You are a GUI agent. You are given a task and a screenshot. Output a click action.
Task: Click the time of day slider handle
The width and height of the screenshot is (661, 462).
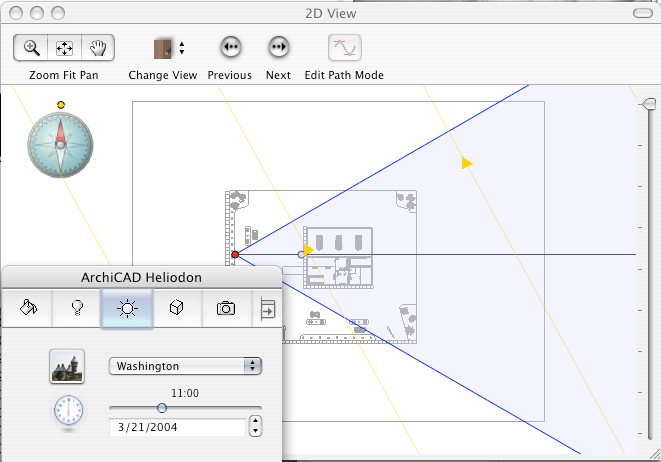(161, 407)
